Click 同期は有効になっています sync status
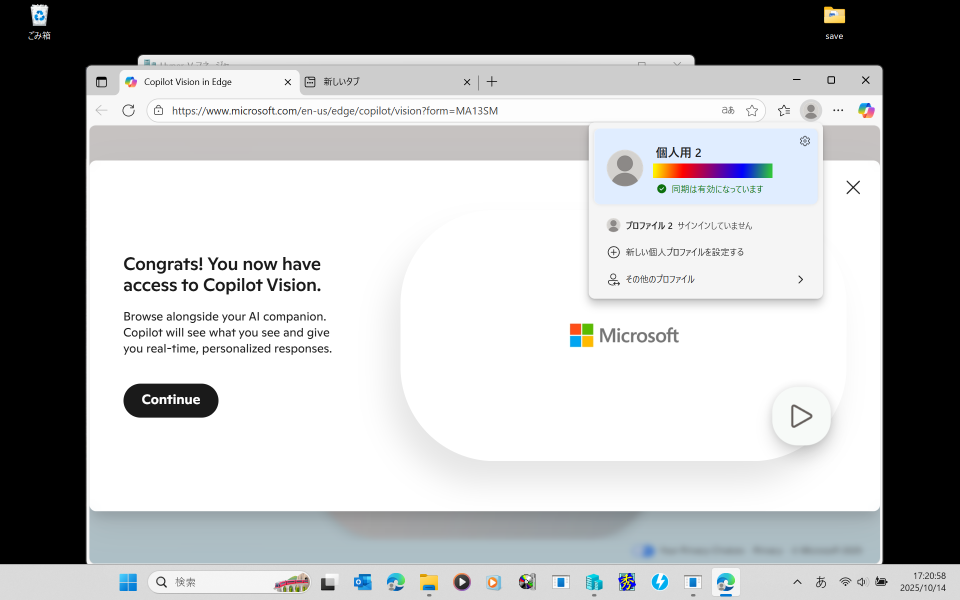Viewport: 960px width, 600px height. 710,189
